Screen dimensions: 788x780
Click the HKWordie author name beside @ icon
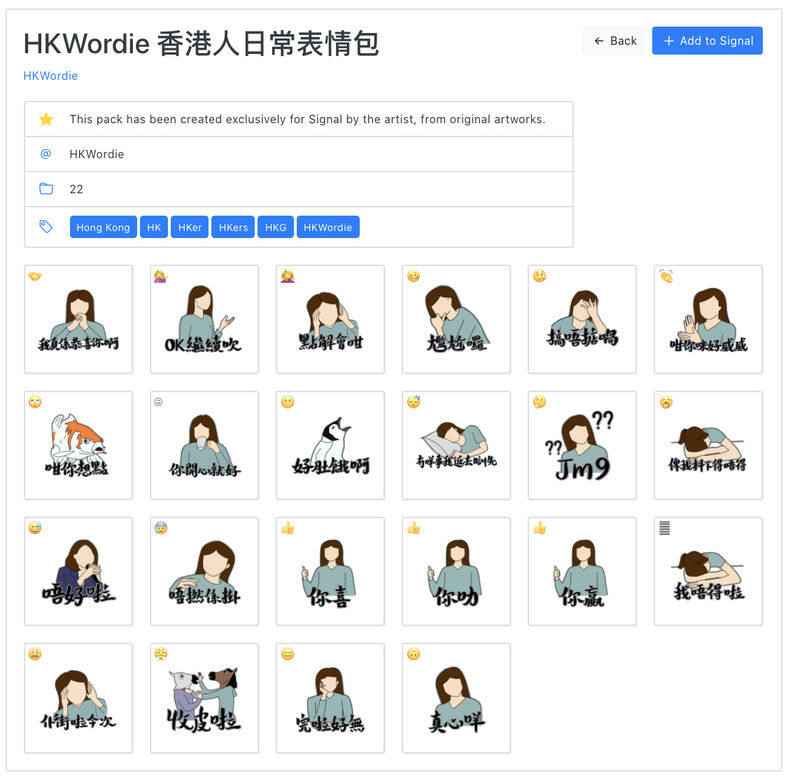[x=96, y=154]
